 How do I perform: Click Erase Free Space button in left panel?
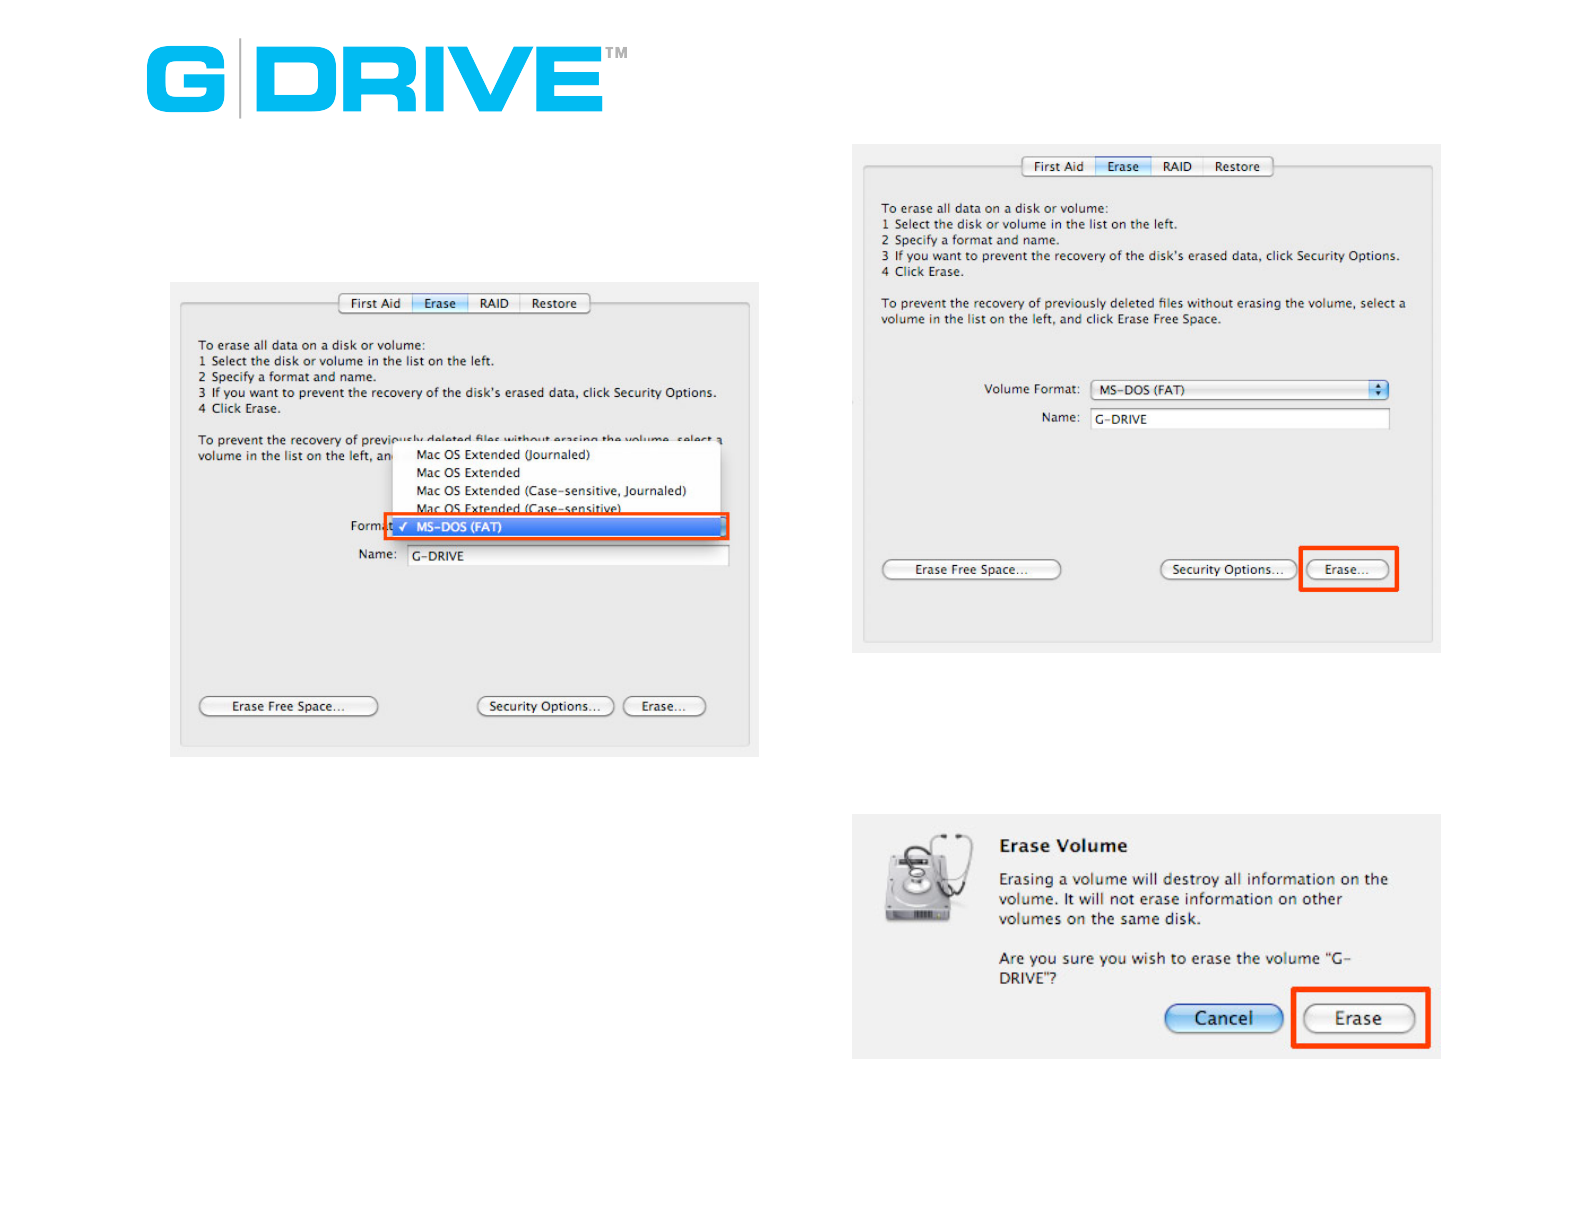tap(288, 707)
